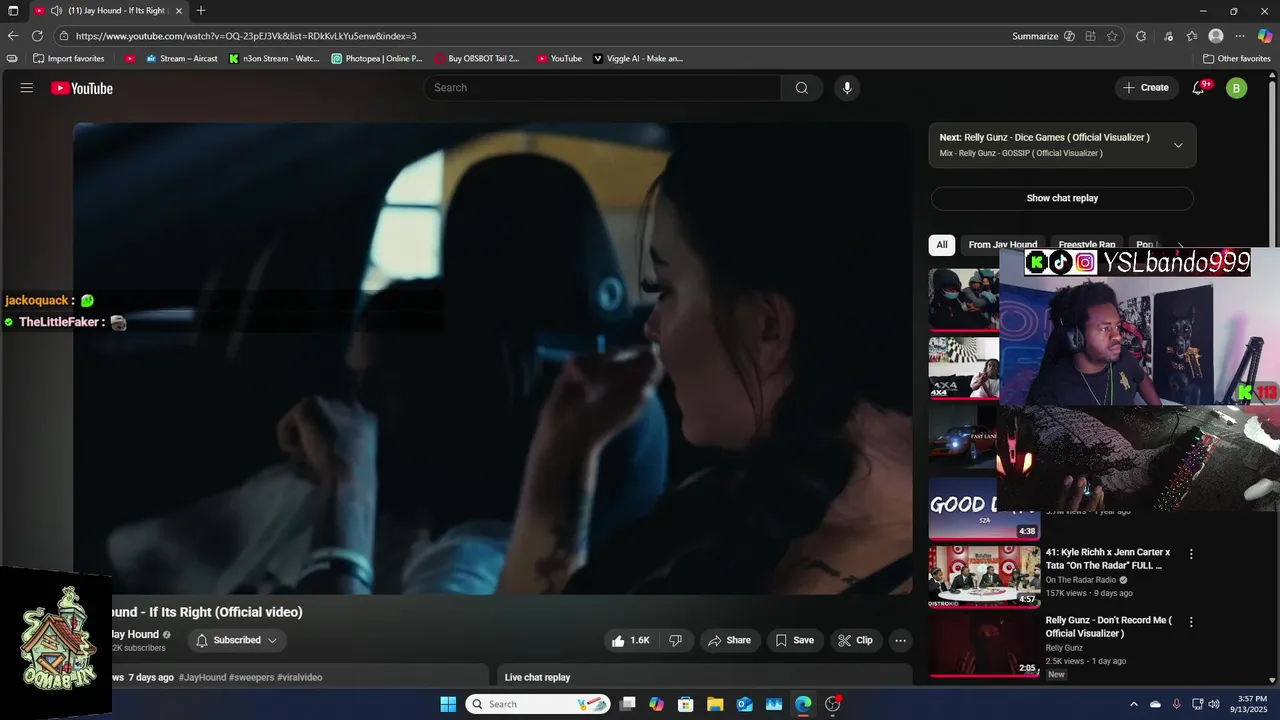The height and width of the screenshot is (720, 1280).
Task: Click the video title 41: Kyle Richh x Jenn Carter
Action: [x=1107, y=558]
